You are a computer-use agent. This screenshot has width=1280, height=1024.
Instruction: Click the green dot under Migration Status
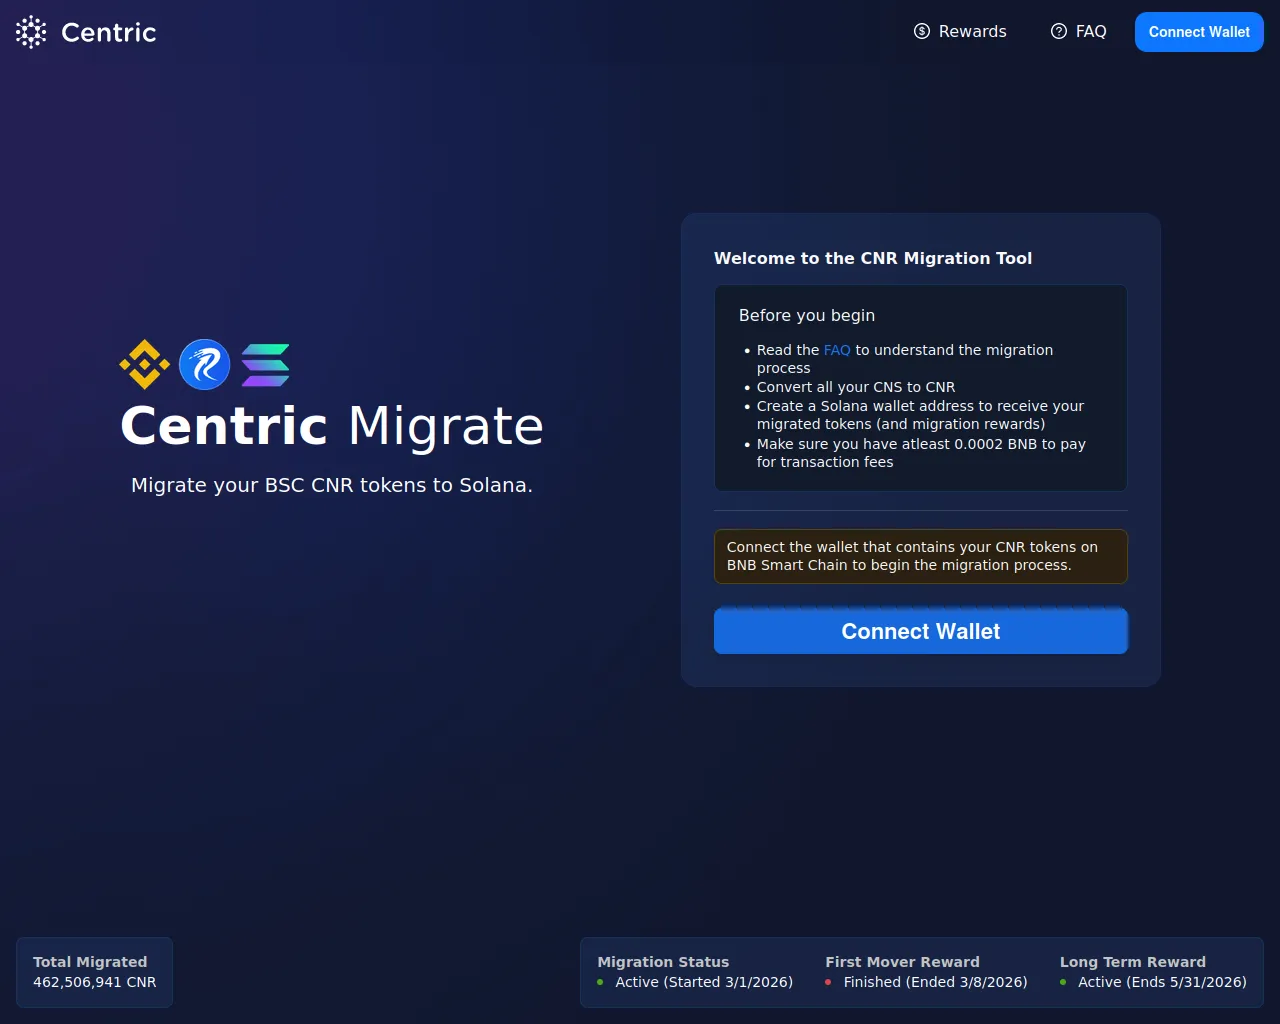pos(600,983)
